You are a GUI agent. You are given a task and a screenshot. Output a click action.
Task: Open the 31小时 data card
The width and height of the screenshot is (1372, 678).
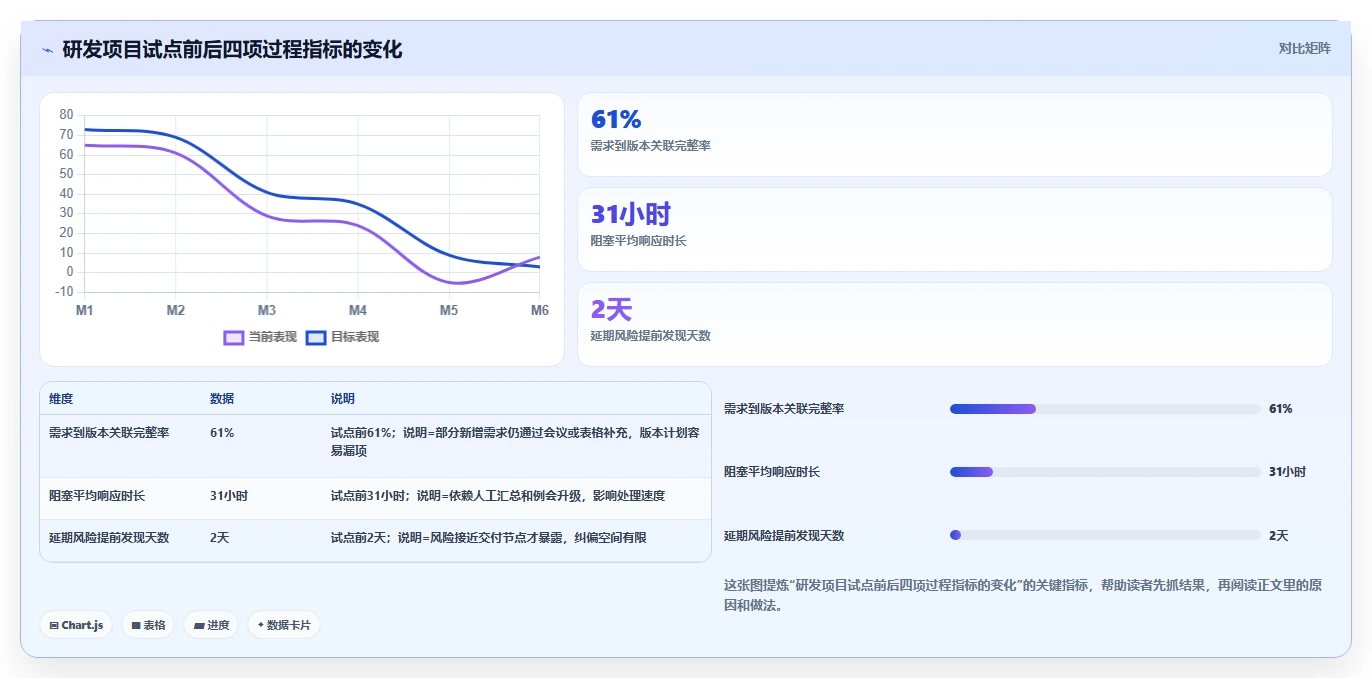pyautogui.click(x=955, y=230)
